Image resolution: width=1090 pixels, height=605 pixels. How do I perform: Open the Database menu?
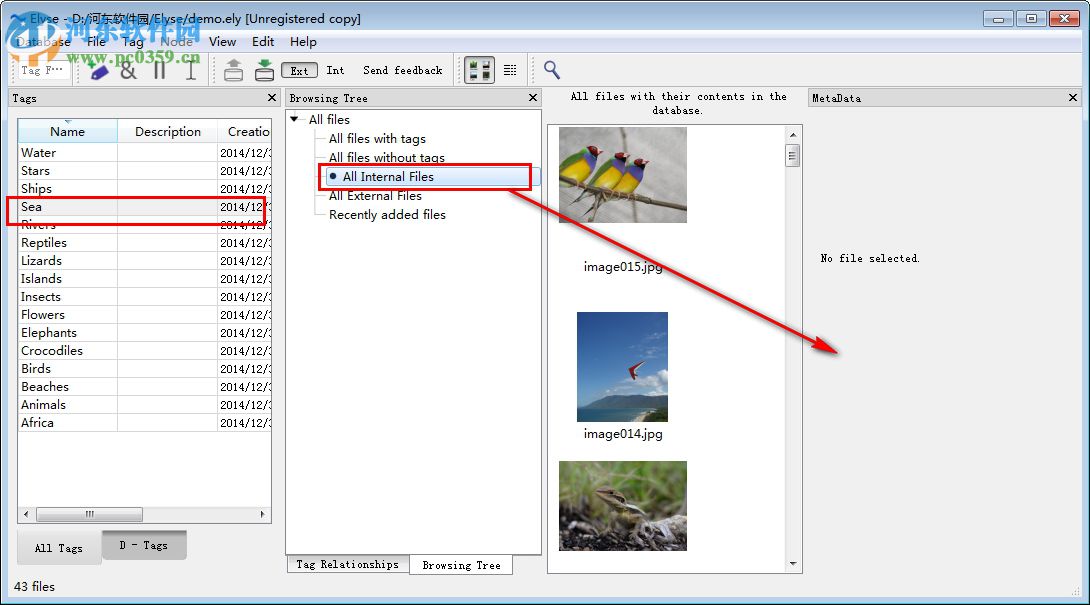tap(43, 42)
